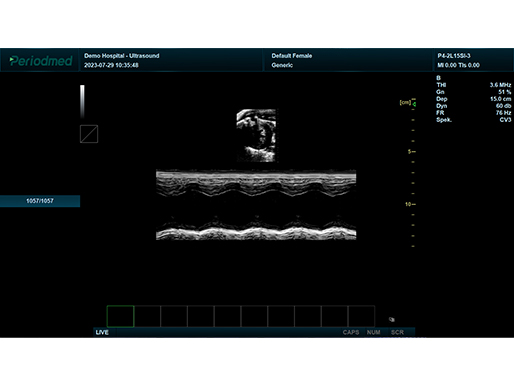The height and width of the screenshot is (386, 514).
Task: Click the grayscale gradient bar
Action: click(82, 102)
